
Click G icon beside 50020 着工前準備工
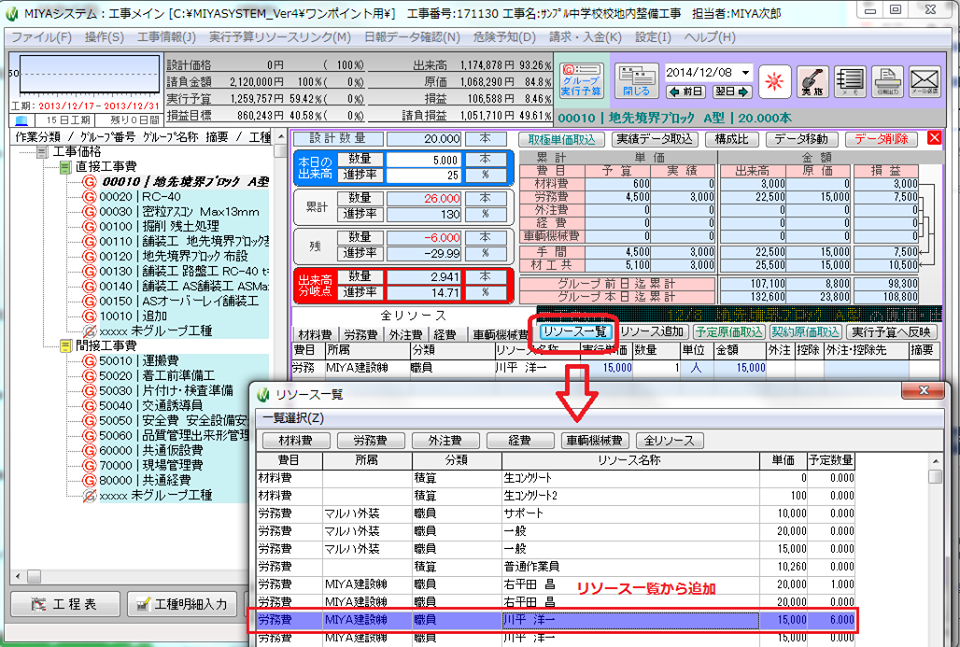89,376
